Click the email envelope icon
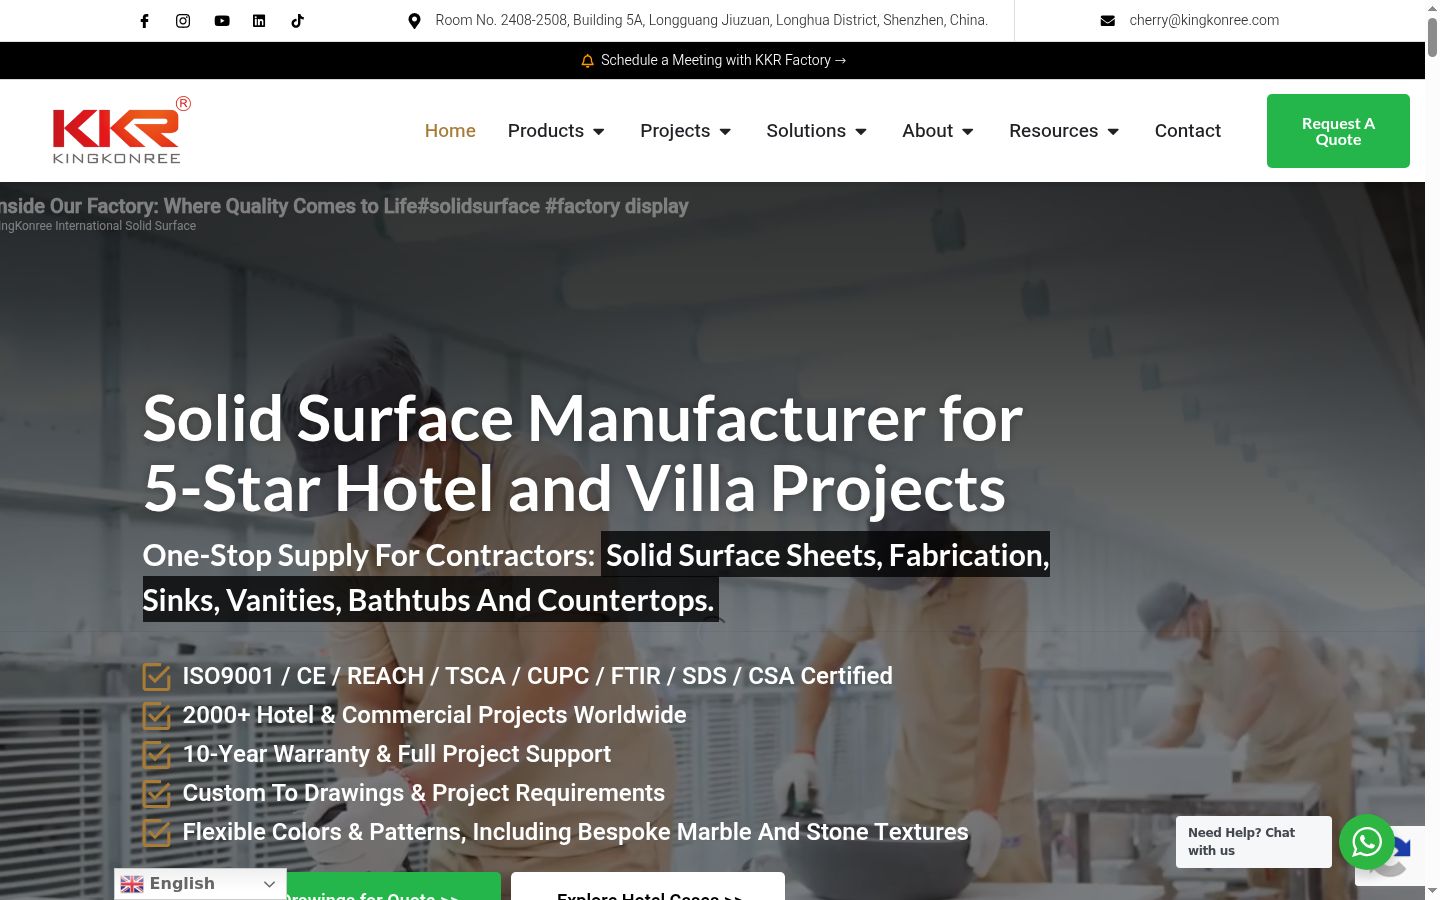The width and height of the screenshot is (1440, 900). point(1108,21)
